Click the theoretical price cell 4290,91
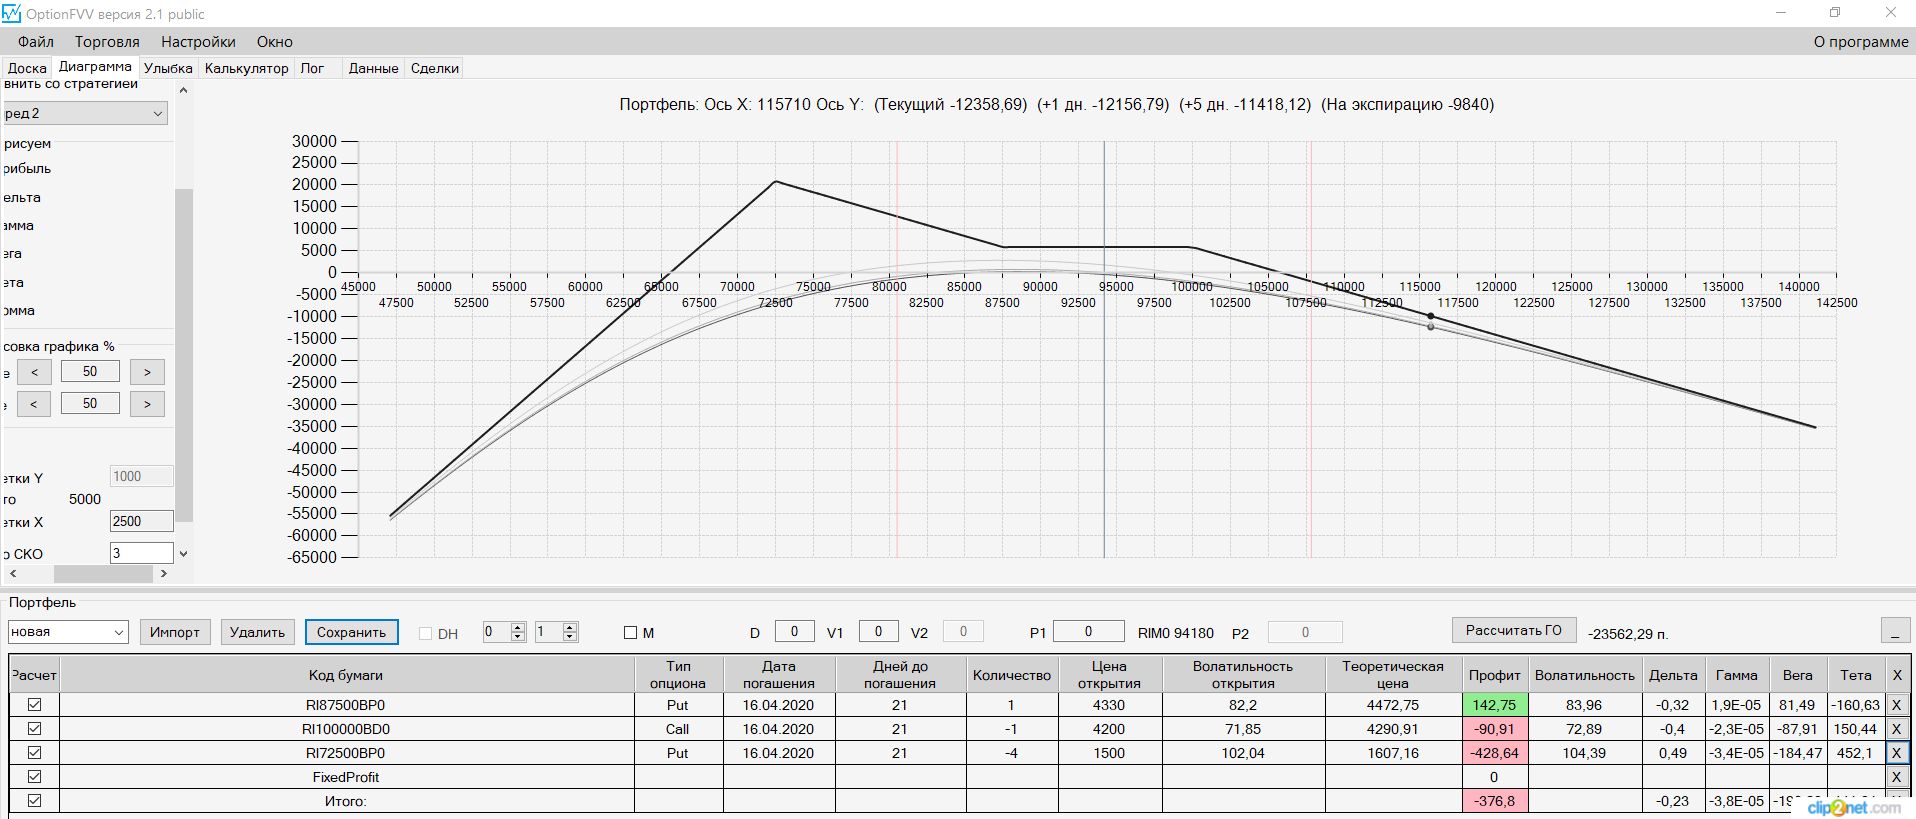 pyautogui.click(x=1393, y=729)
